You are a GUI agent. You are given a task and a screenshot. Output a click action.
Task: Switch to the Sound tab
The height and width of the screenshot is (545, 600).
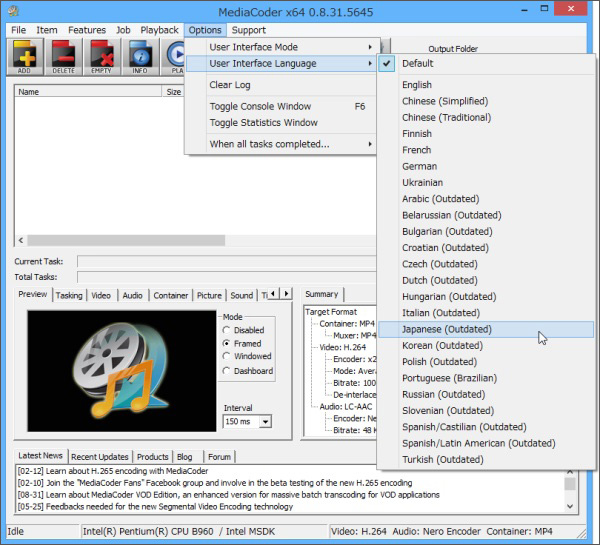[x=241, y=295]
